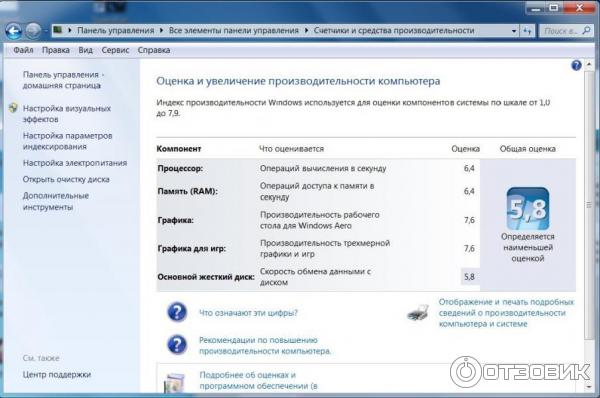Select the Процессор: row label
600x398 pixels.
tap(180, 168)
